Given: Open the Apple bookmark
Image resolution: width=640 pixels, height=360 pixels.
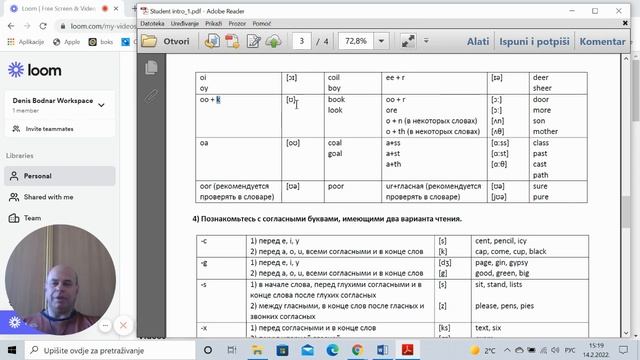Looking at the screenshot, I should [x=67, y=42].
